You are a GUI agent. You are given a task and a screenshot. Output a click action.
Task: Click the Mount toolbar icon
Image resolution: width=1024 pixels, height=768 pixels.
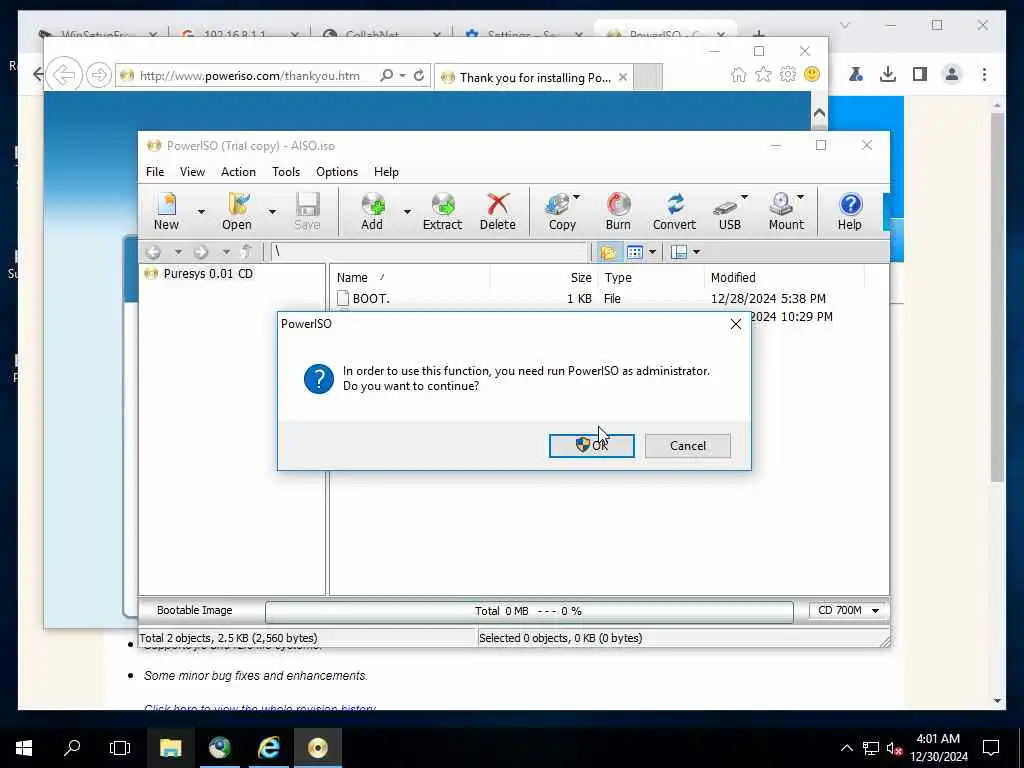coord(784,211)
